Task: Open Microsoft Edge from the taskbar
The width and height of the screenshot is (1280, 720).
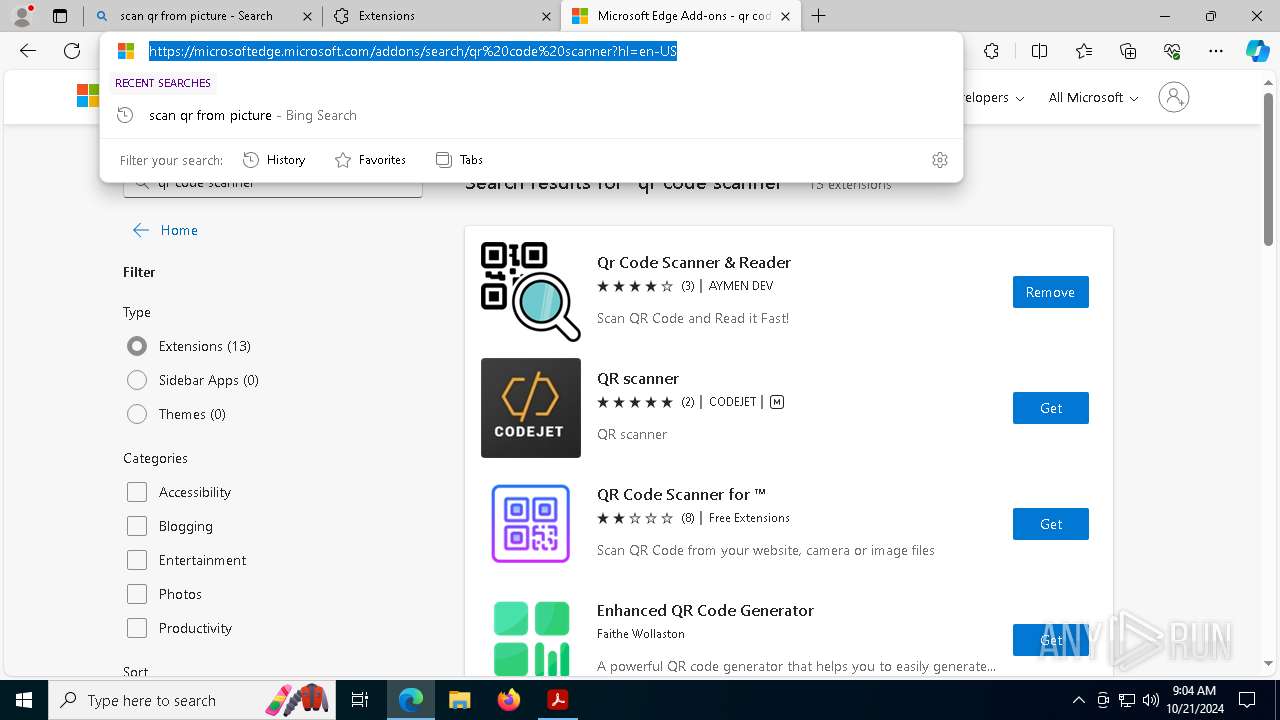Action: [x=411, y=700]
